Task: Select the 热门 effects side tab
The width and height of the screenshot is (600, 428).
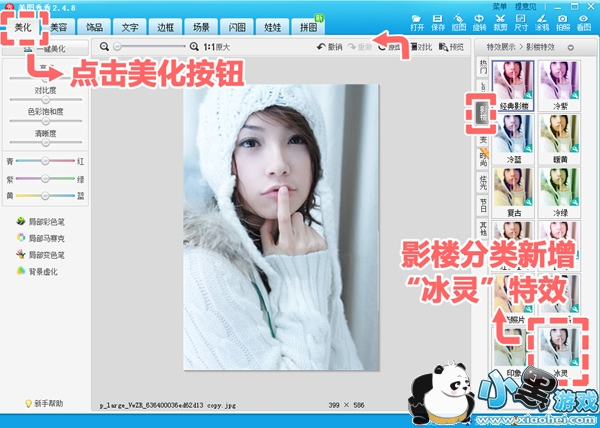Action: coord(483,67)
